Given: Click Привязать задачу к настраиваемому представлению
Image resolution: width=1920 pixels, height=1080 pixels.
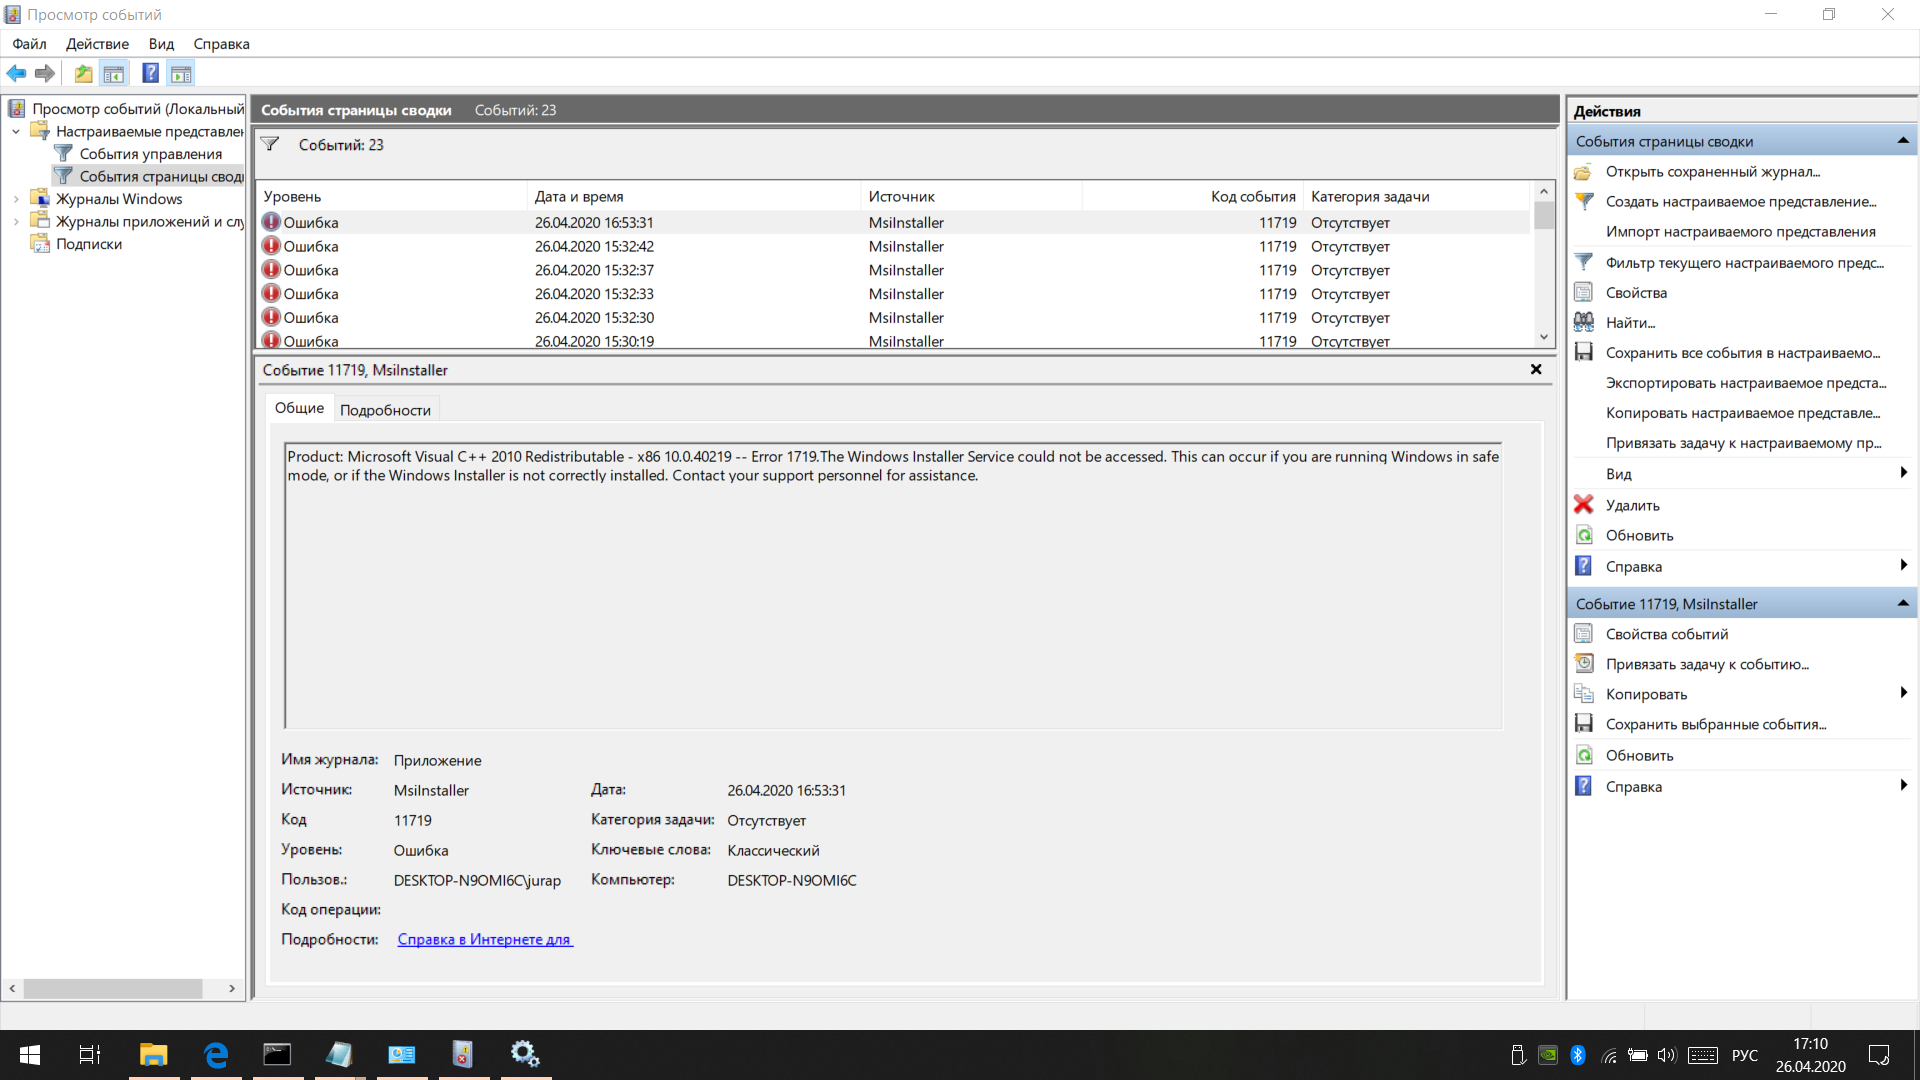Looking at the screenshot, I should click(x=1743, y=443).
